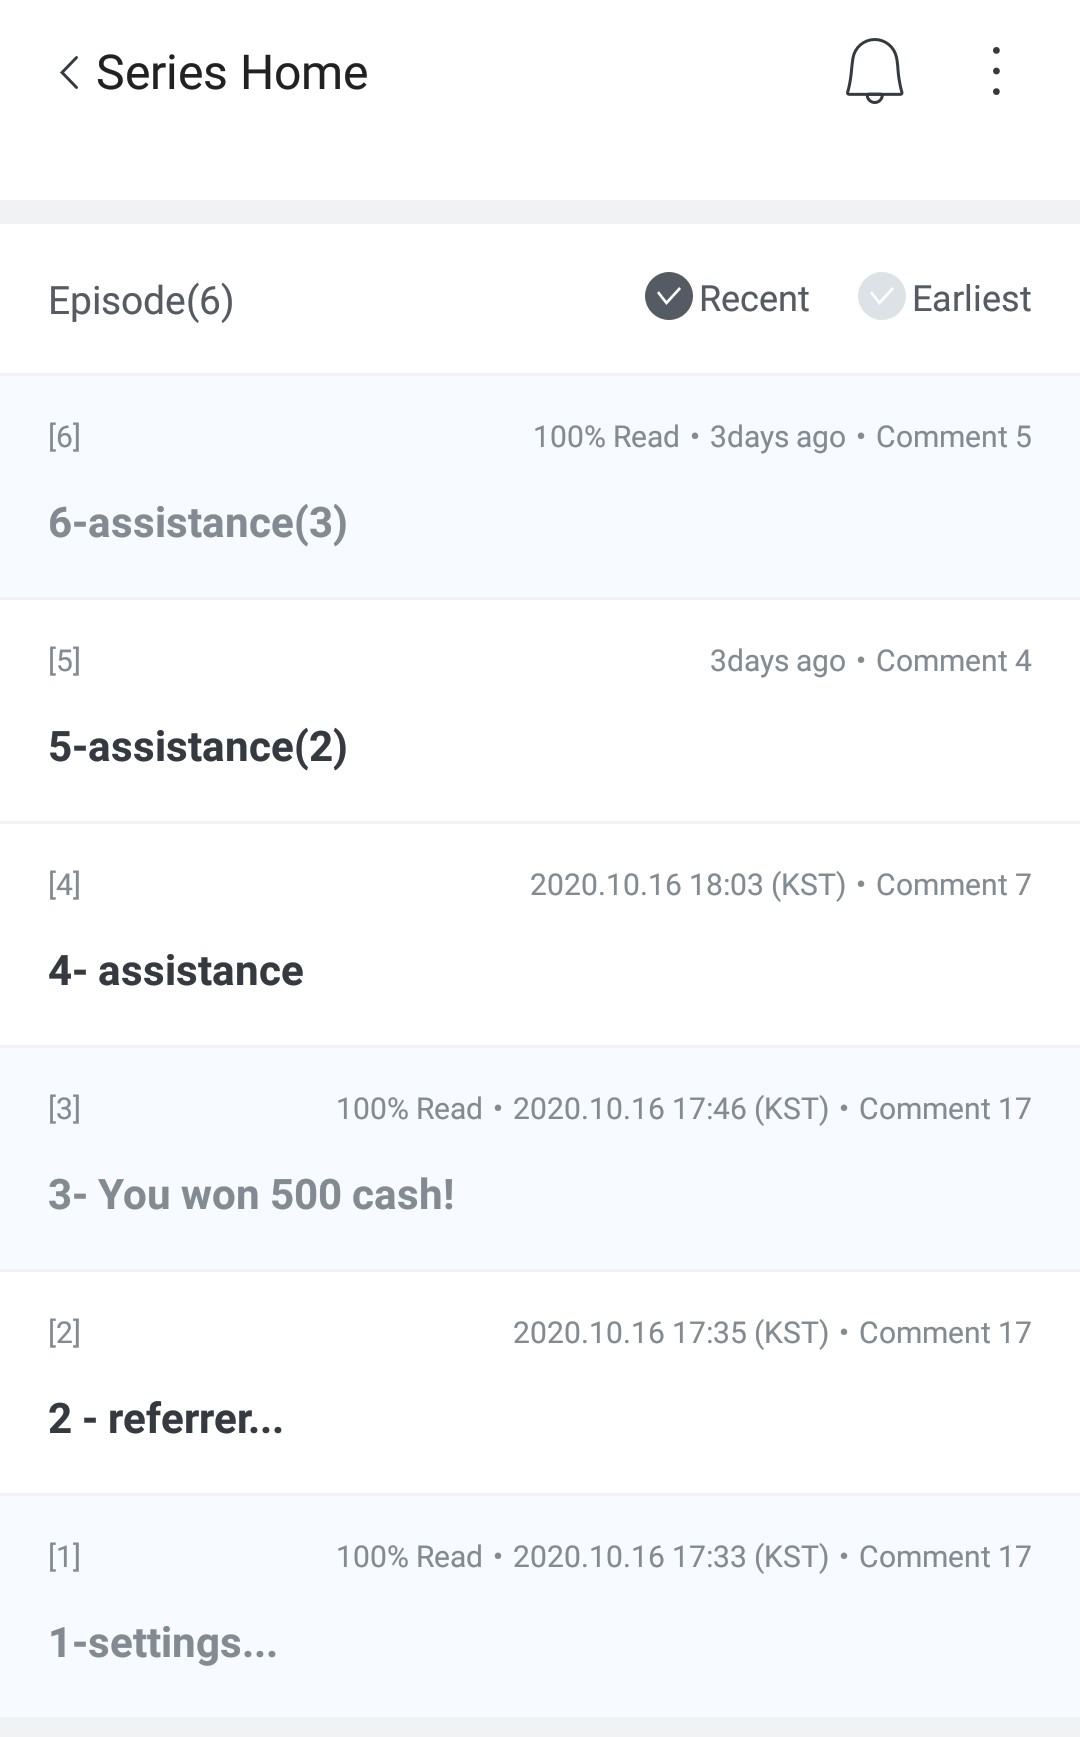The height and width of the screenshot is (1737, 1080).
Task: Open episode 2 - referrer...
Action: 166,1419
